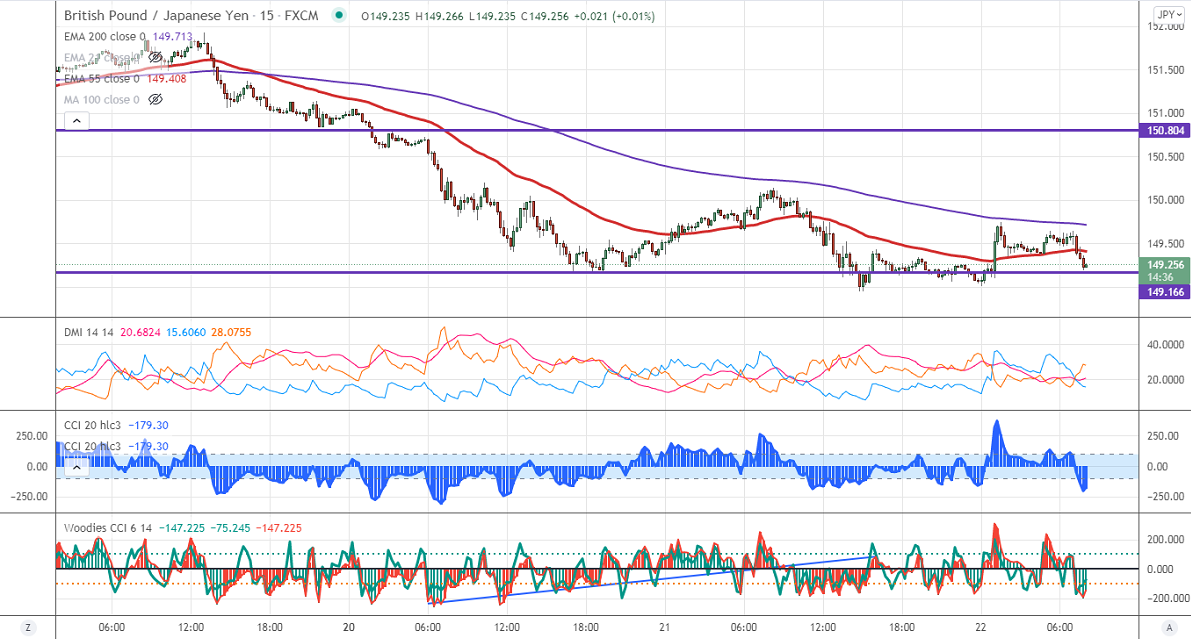
Task: Select the upper CCI 20 hlc3 legend
Action: [92, 425]
